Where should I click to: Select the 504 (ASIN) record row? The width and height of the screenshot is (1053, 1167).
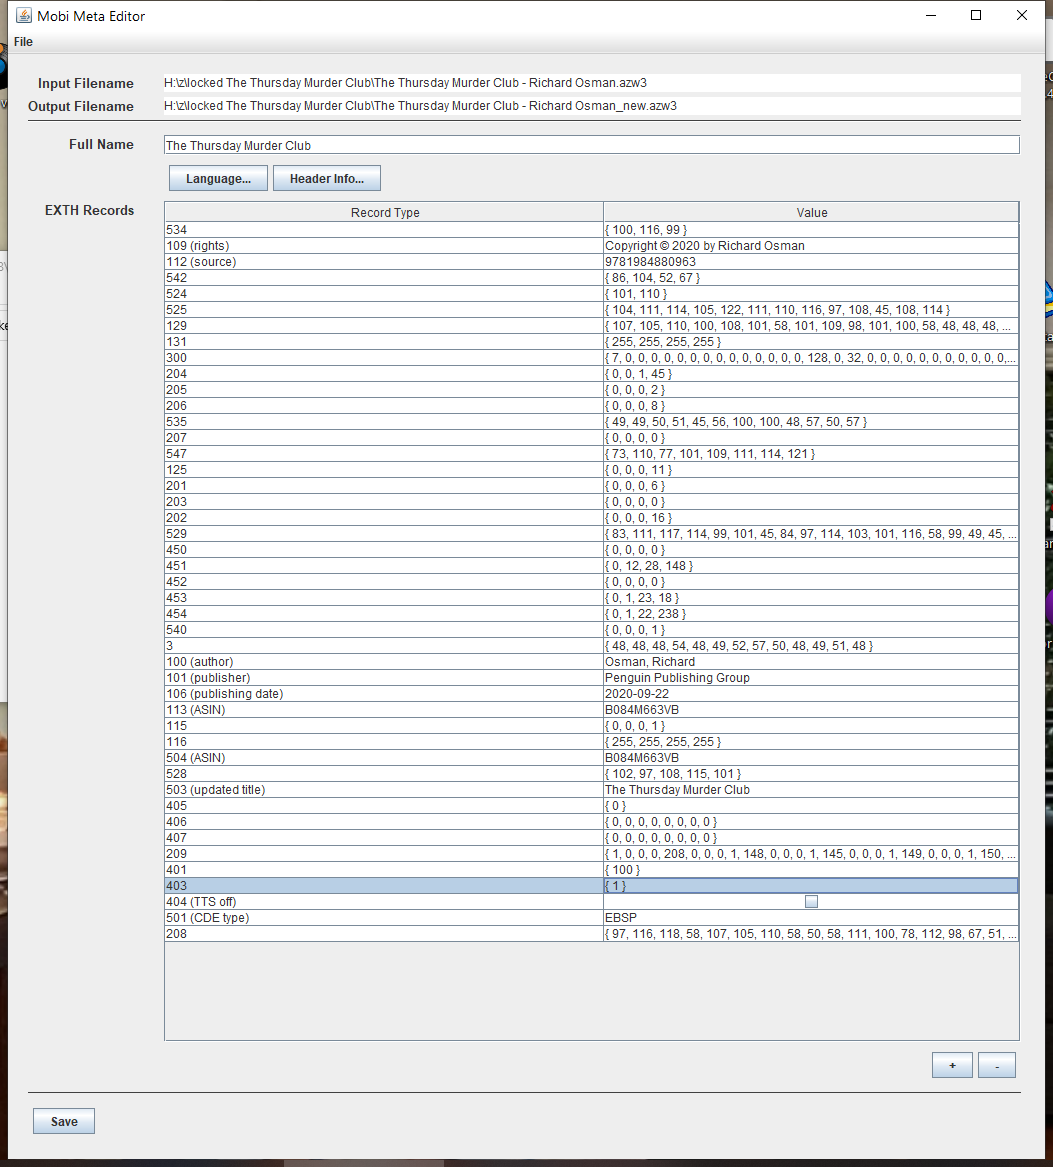592,758
